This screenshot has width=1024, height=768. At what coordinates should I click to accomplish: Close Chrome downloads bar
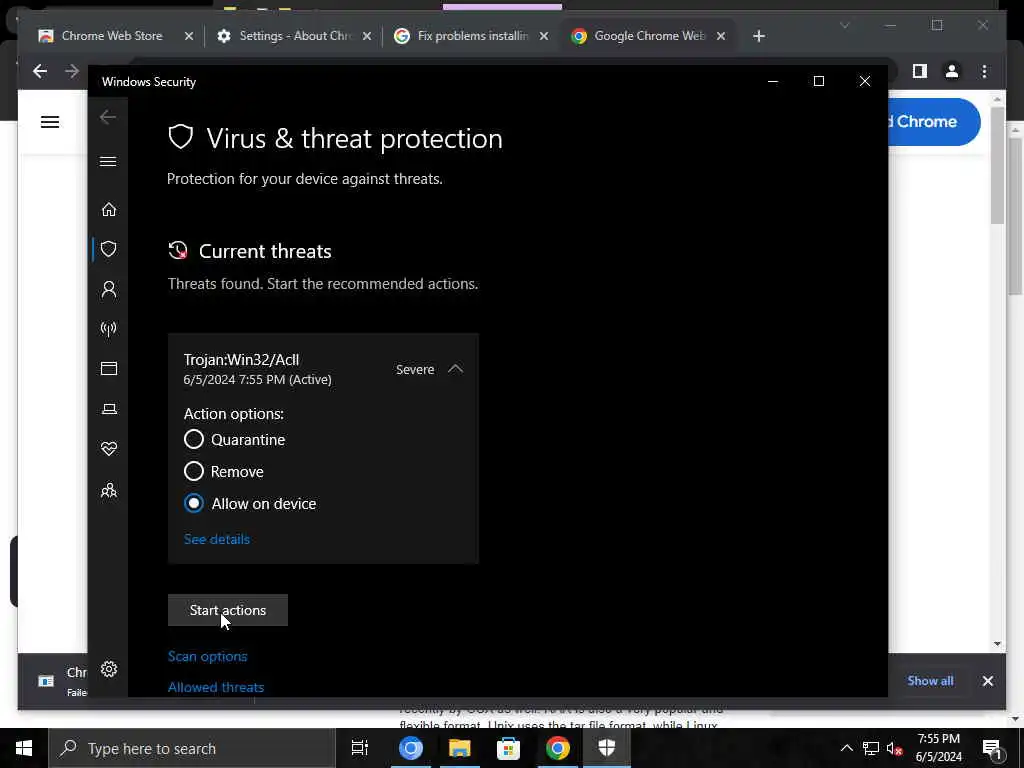987,681
